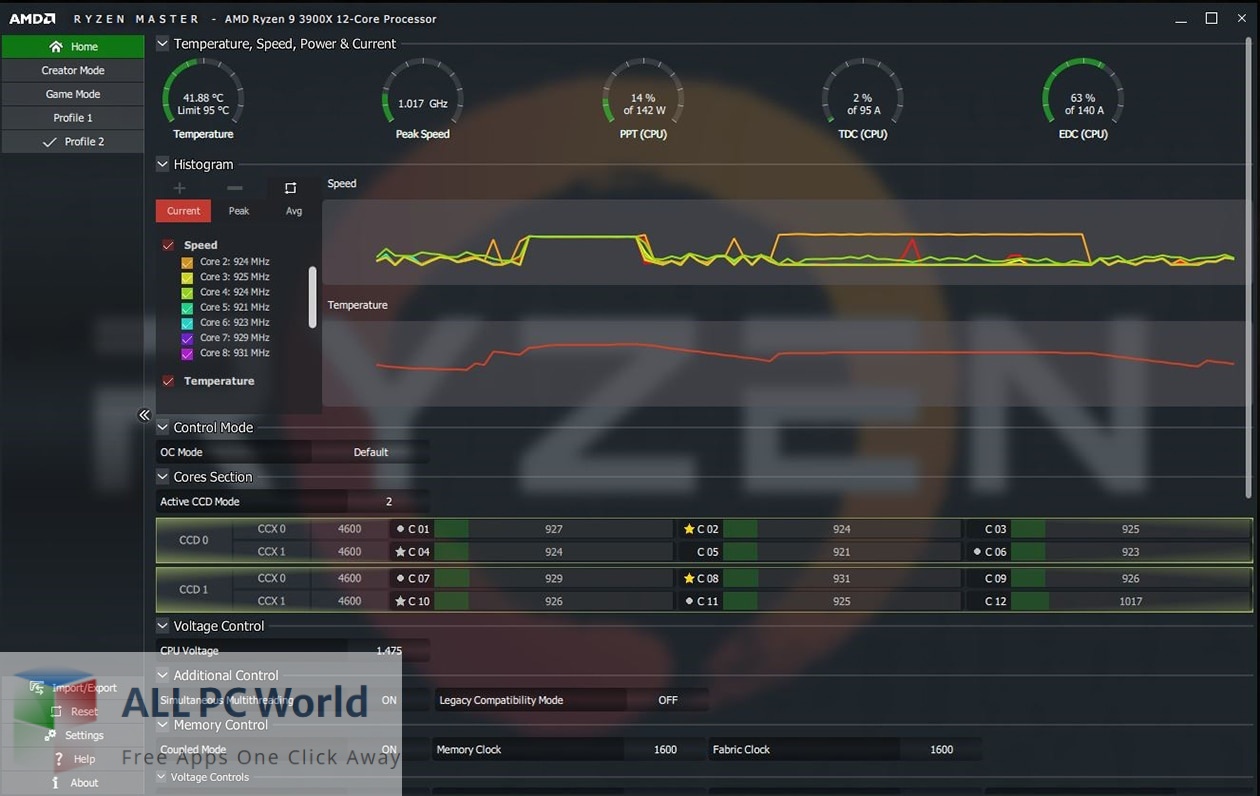Collapse the Additional Control section
This screenshot has width=1260, height=796.
tap(163, 675)
